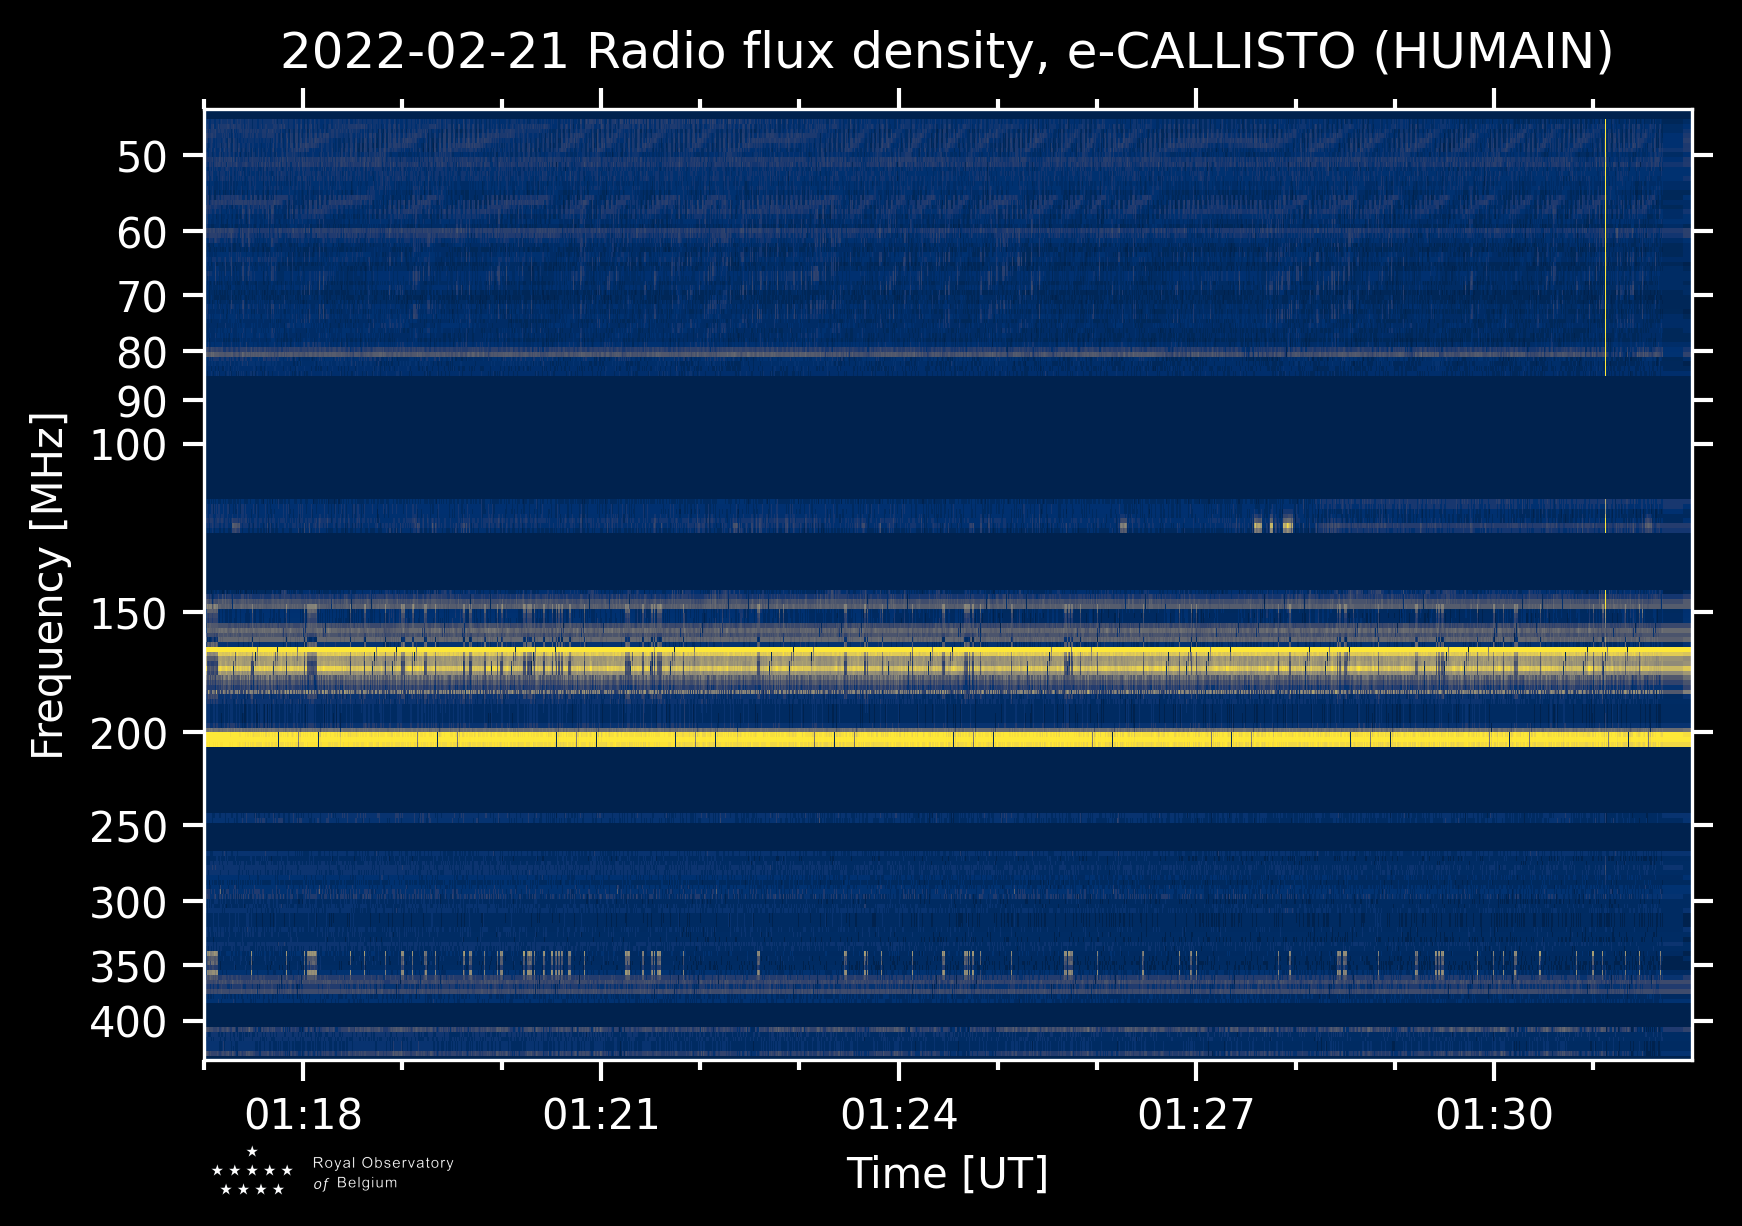Click the bright spots near 01:28 above 150 MHz

(x=1272, y=524)
